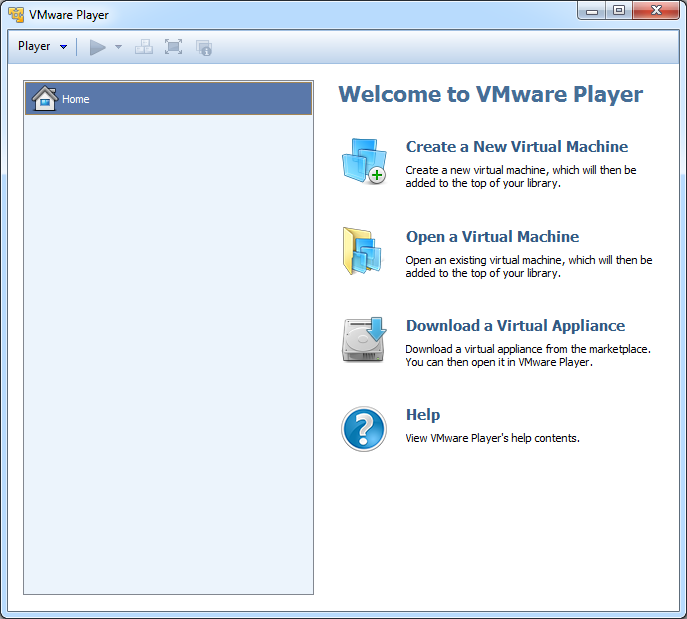Follow the Download a Virtual Appliance link

(515, 326)
